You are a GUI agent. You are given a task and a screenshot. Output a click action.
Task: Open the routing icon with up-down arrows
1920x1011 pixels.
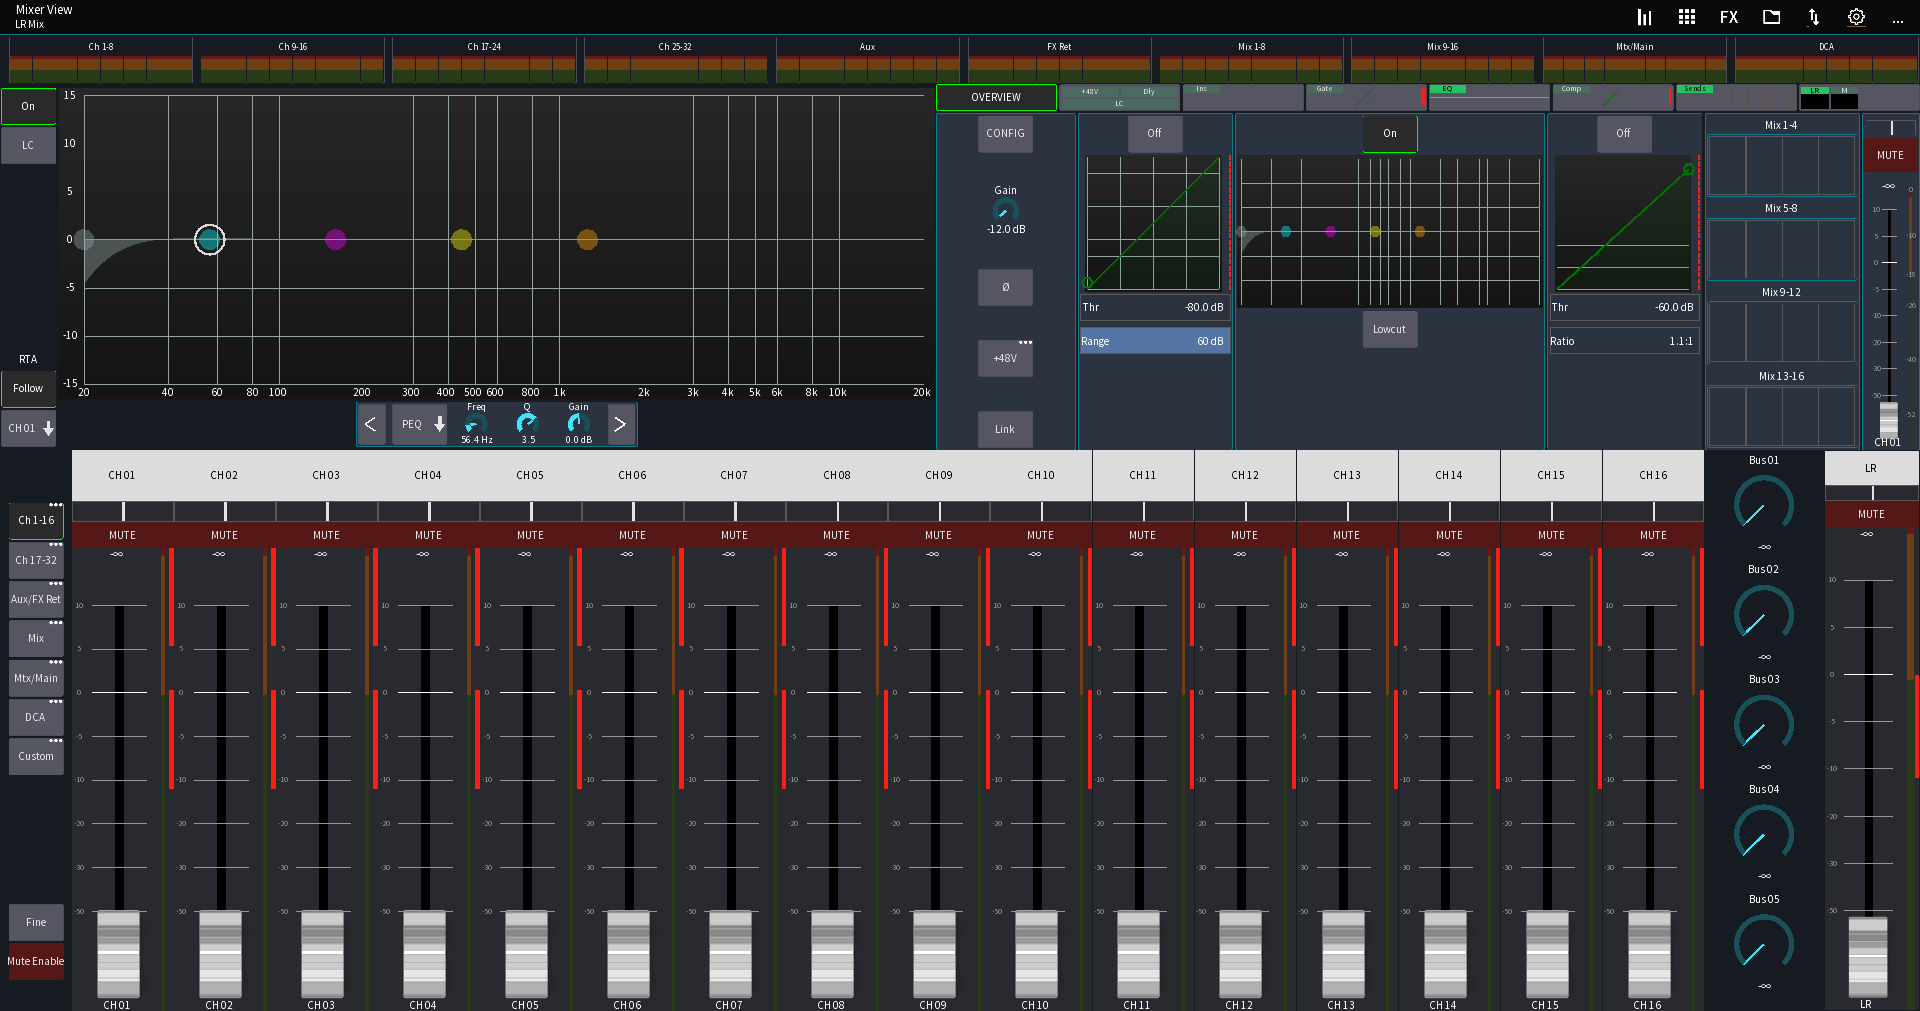point(1813,17)
